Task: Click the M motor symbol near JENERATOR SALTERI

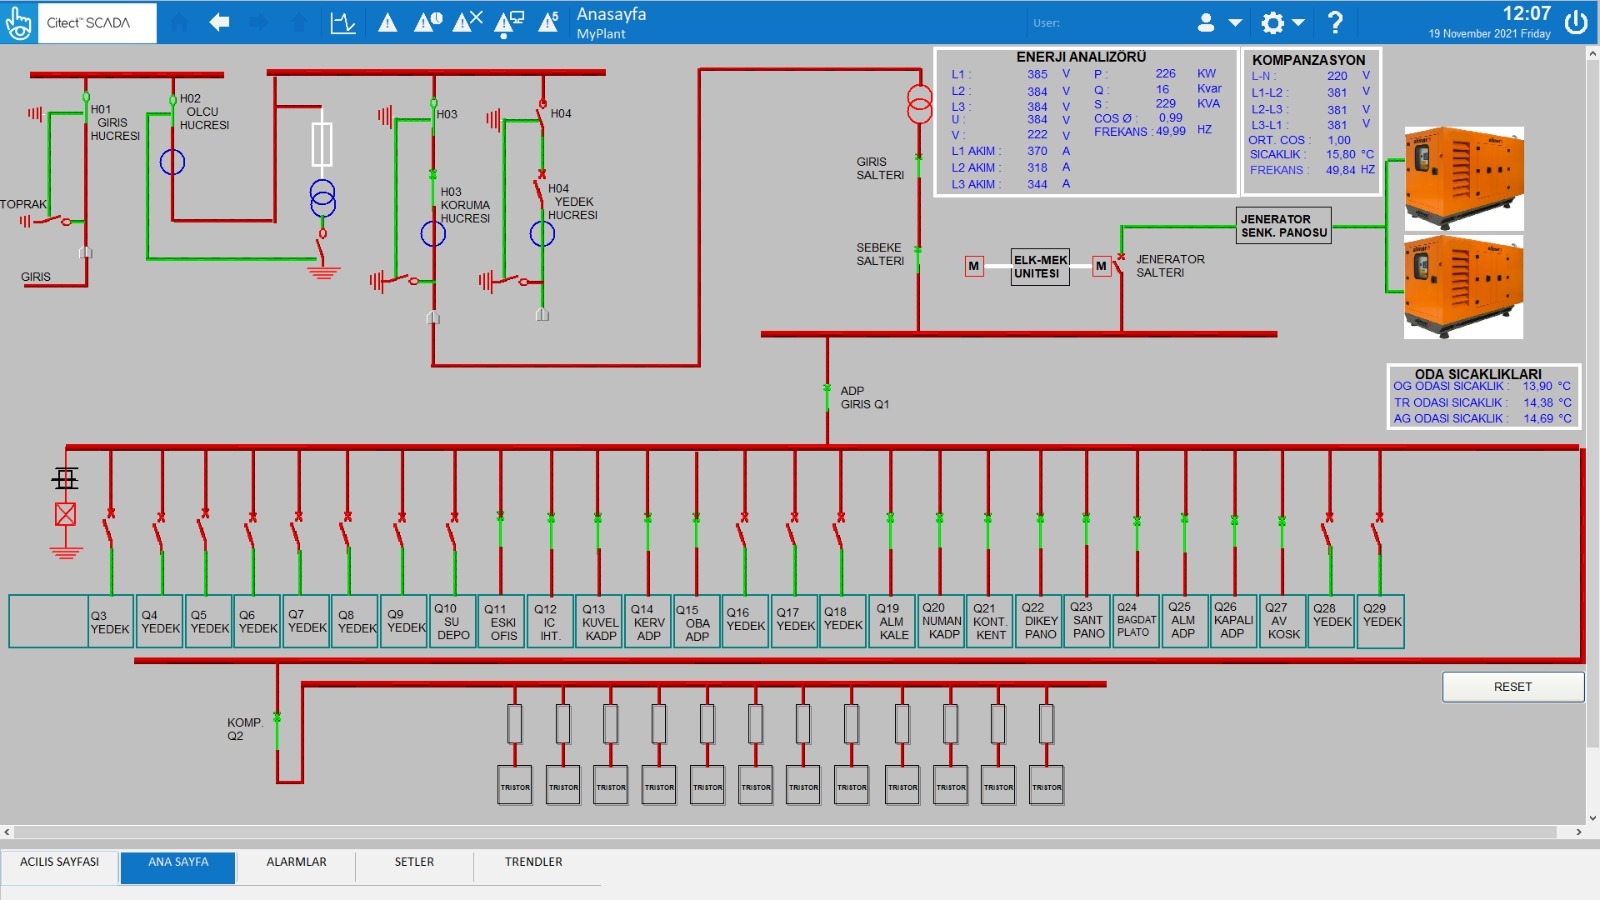Action: 1101,266
